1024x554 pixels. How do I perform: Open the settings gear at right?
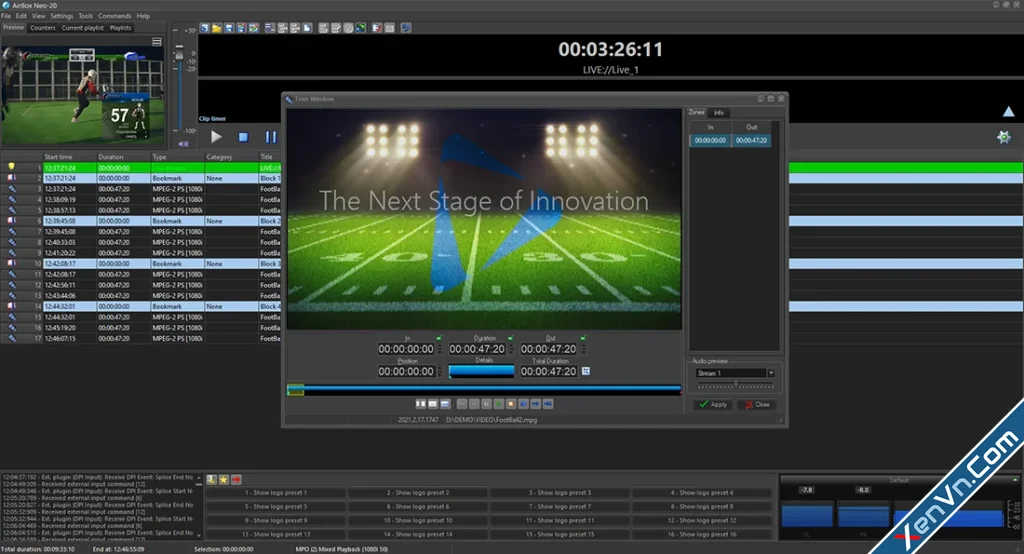tap(1004, 137)
